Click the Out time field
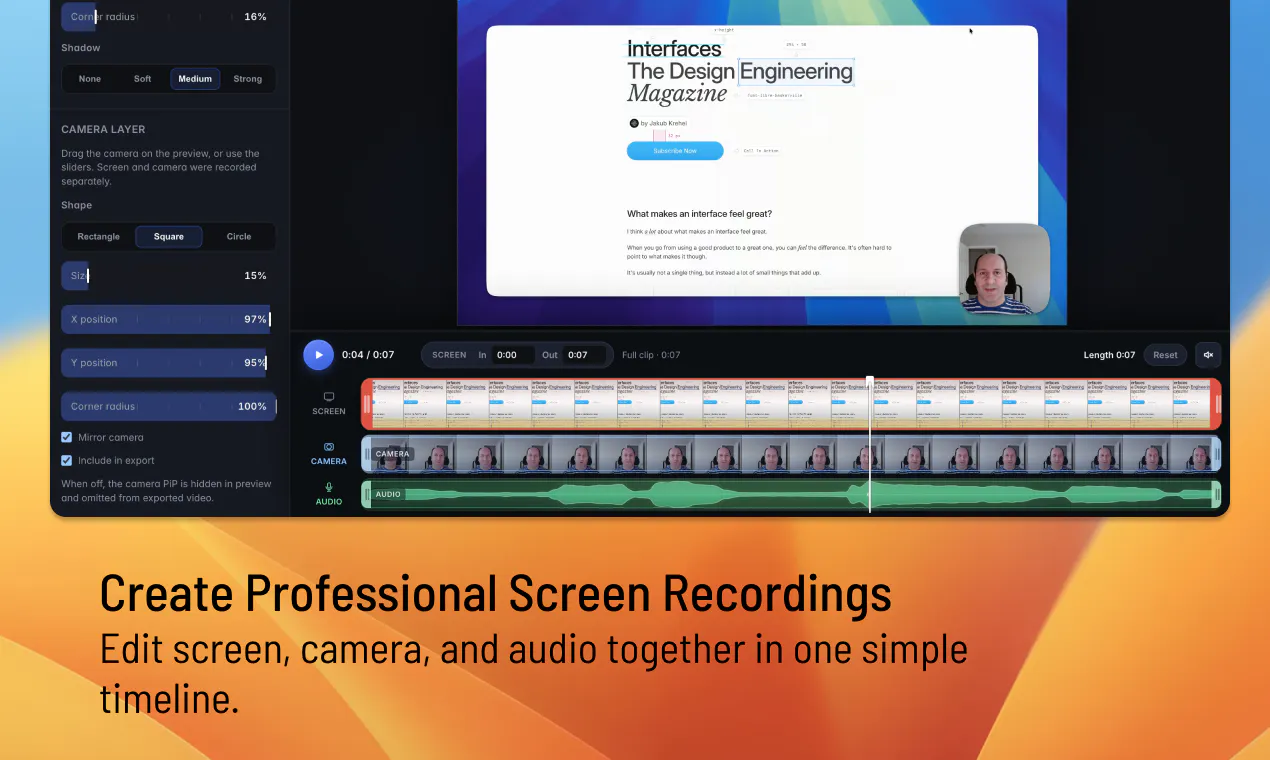This screenshot has height=760, width=1270. click(585, 355)
